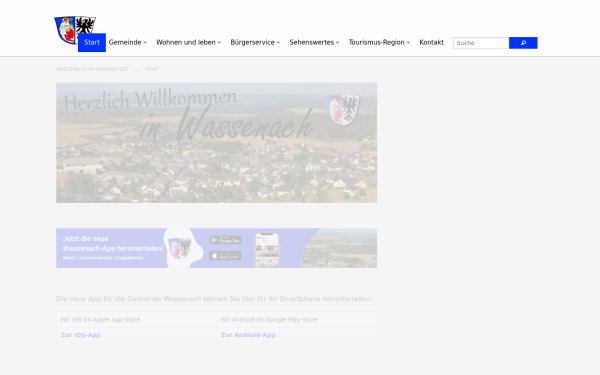The width and height of the screenshot is (600, 375).
Task: Click the Wassenach coat of arms logo
Action: tap(75, 30)
